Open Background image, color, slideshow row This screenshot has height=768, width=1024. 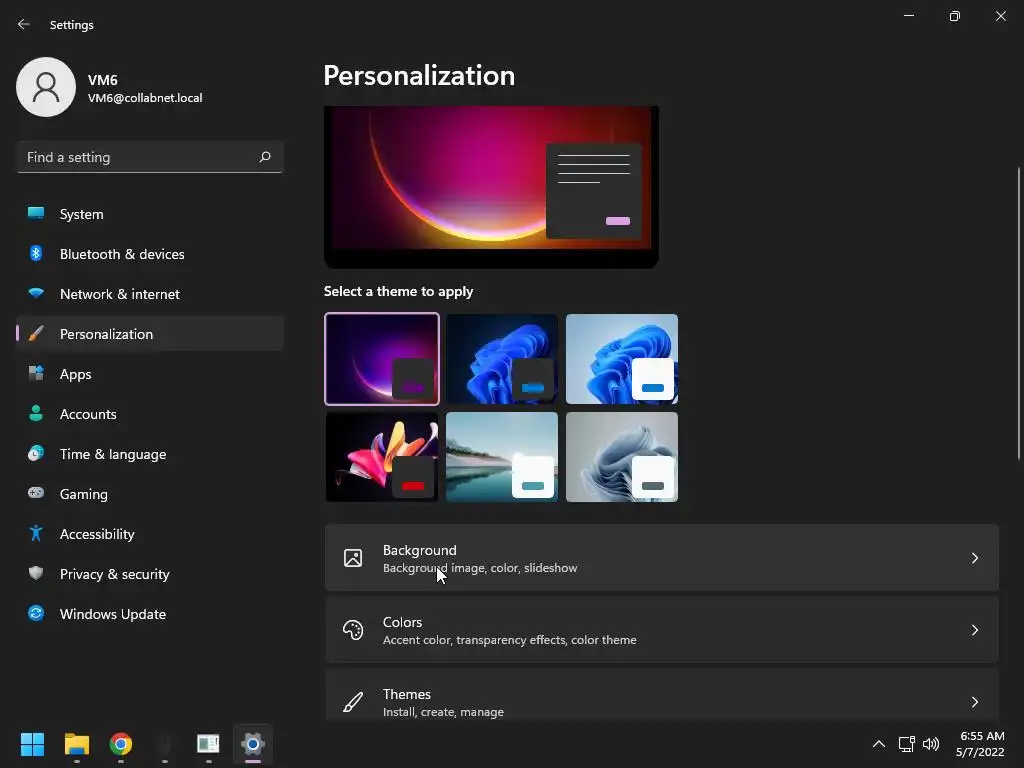click(x=662, y=558)
